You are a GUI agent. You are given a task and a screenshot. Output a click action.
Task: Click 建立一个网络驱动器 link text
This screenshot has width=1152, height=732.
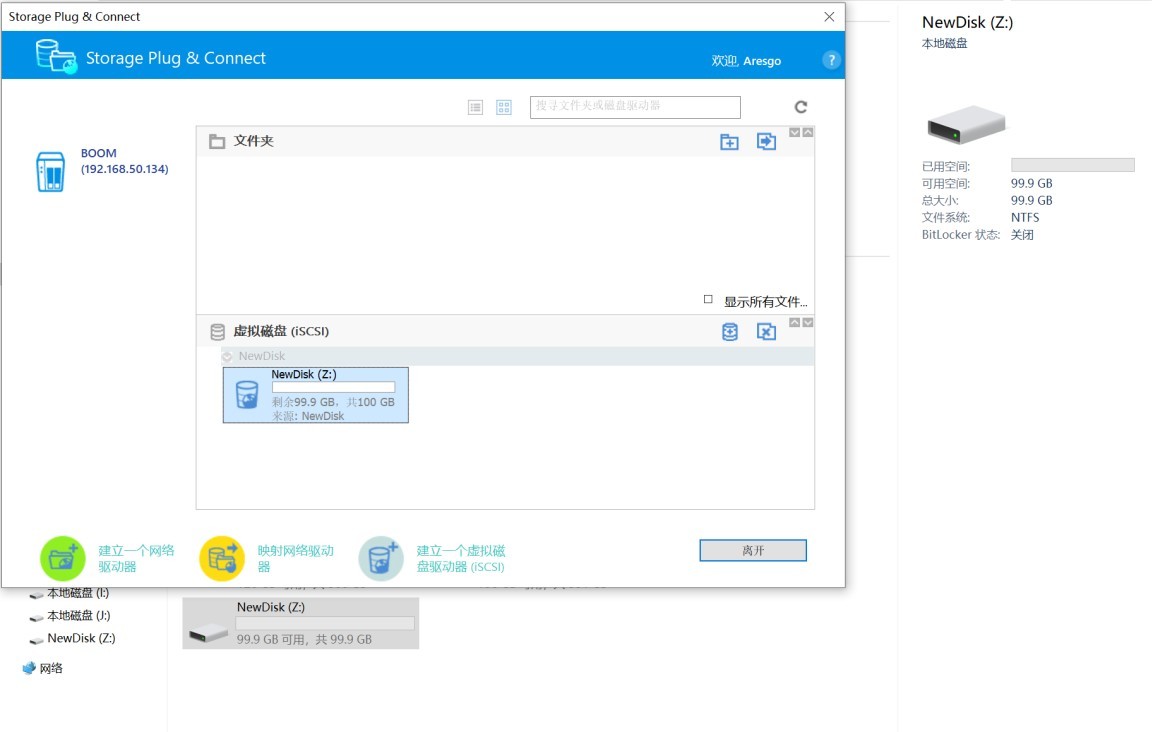137,559
